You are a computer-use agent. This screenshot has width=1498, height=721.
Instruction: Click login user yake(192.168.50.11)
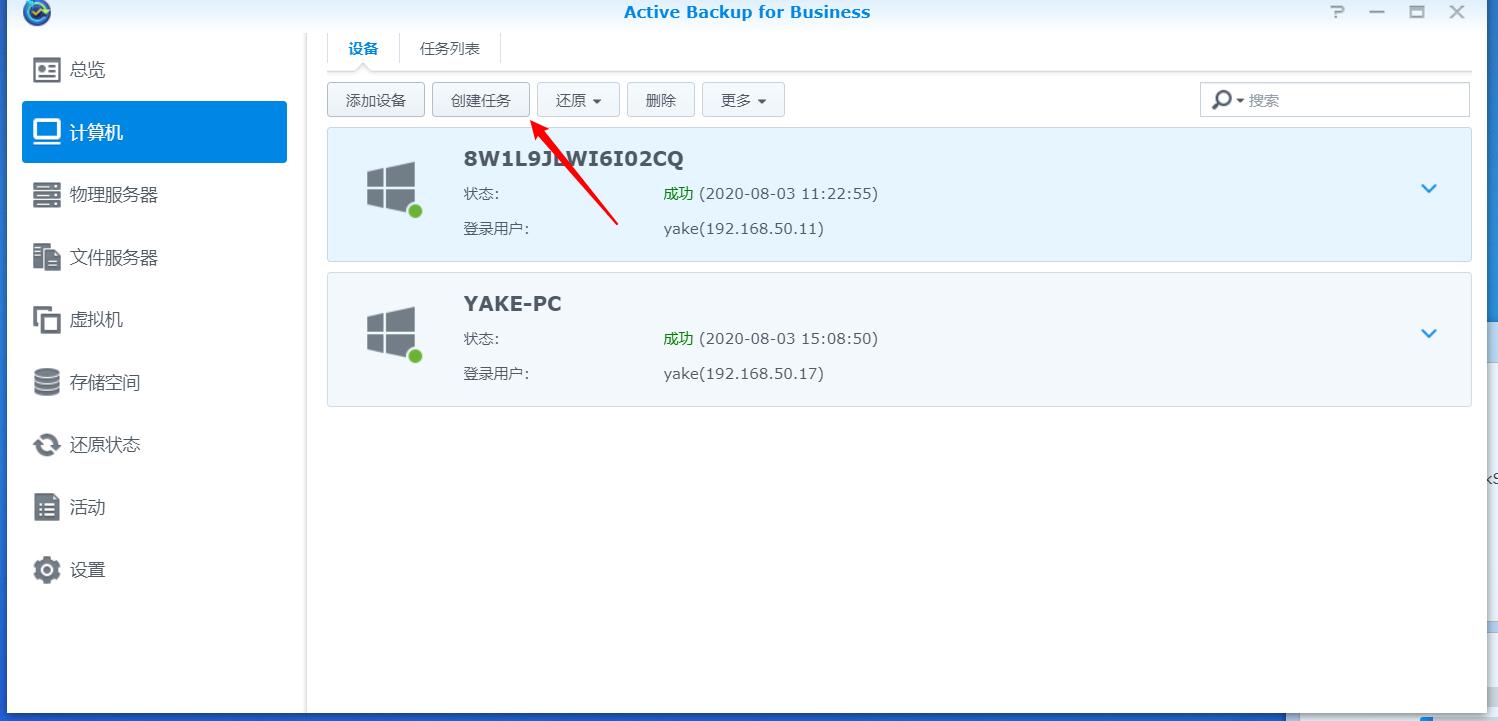point(743,229)
